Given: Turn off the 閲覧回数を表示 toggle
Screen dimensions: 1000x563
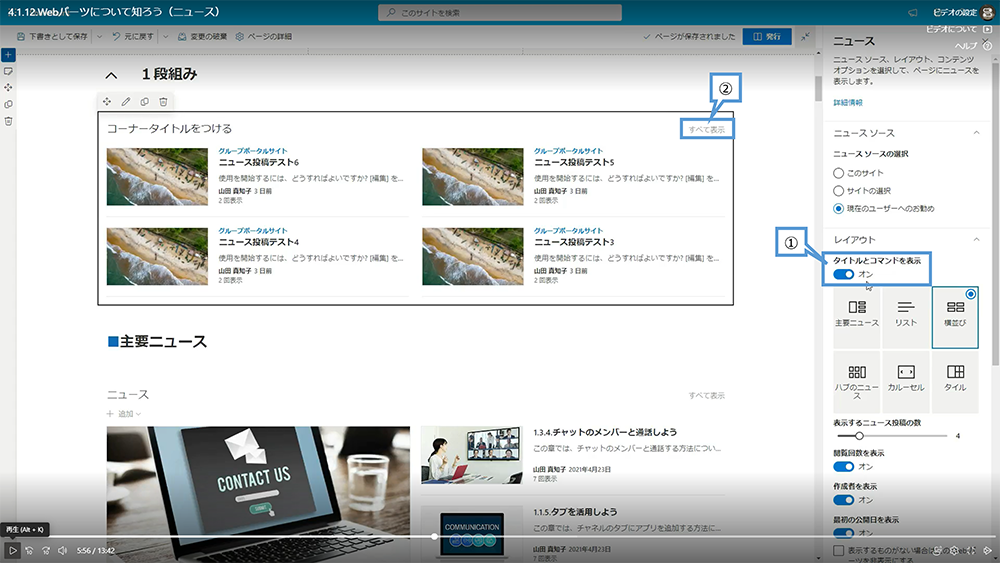Looking at the screenshot, I should (844, 466).
